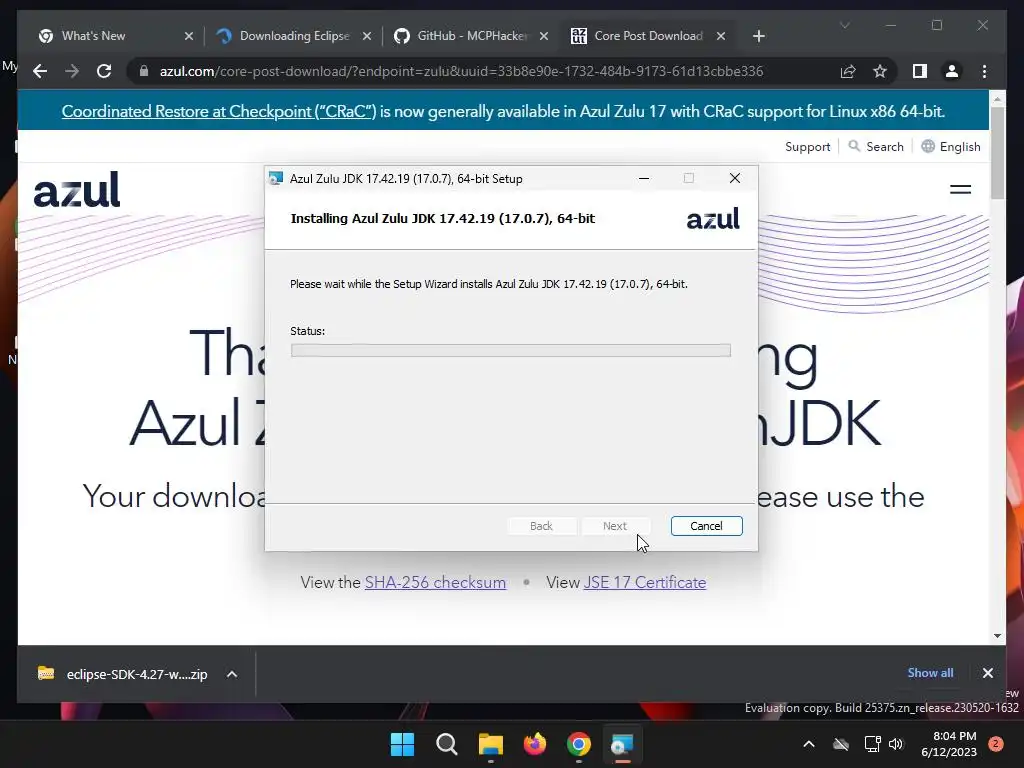Open the Support link
Viewport: 1024px width, 768px height.
(807, 147)
